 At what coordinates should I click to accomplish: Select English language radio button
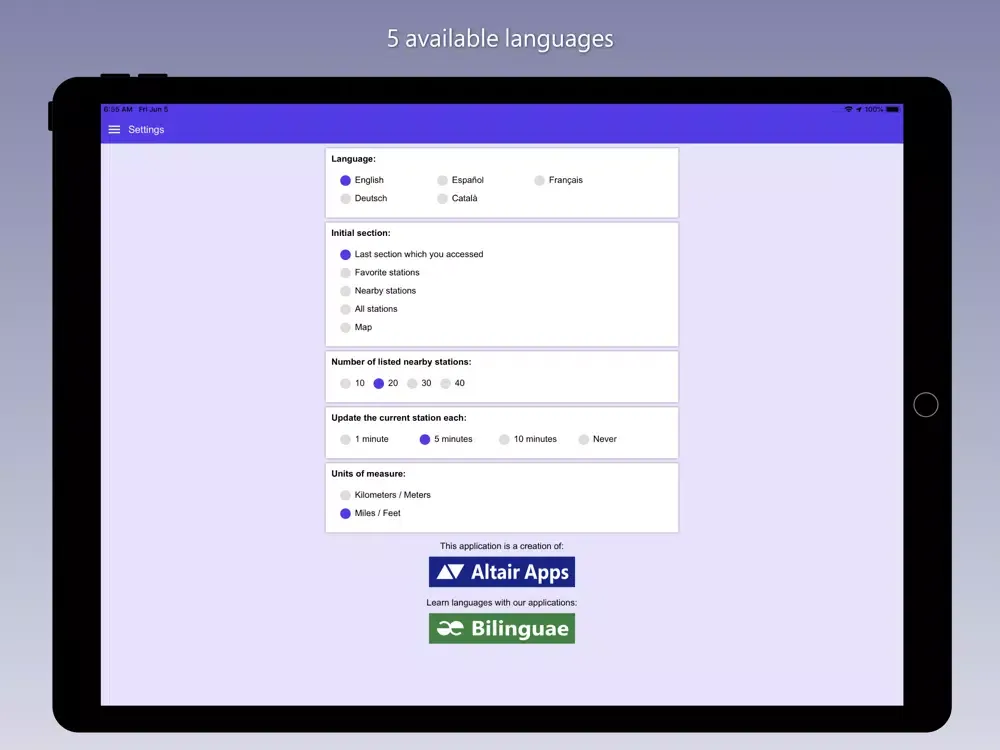(345, 180)
